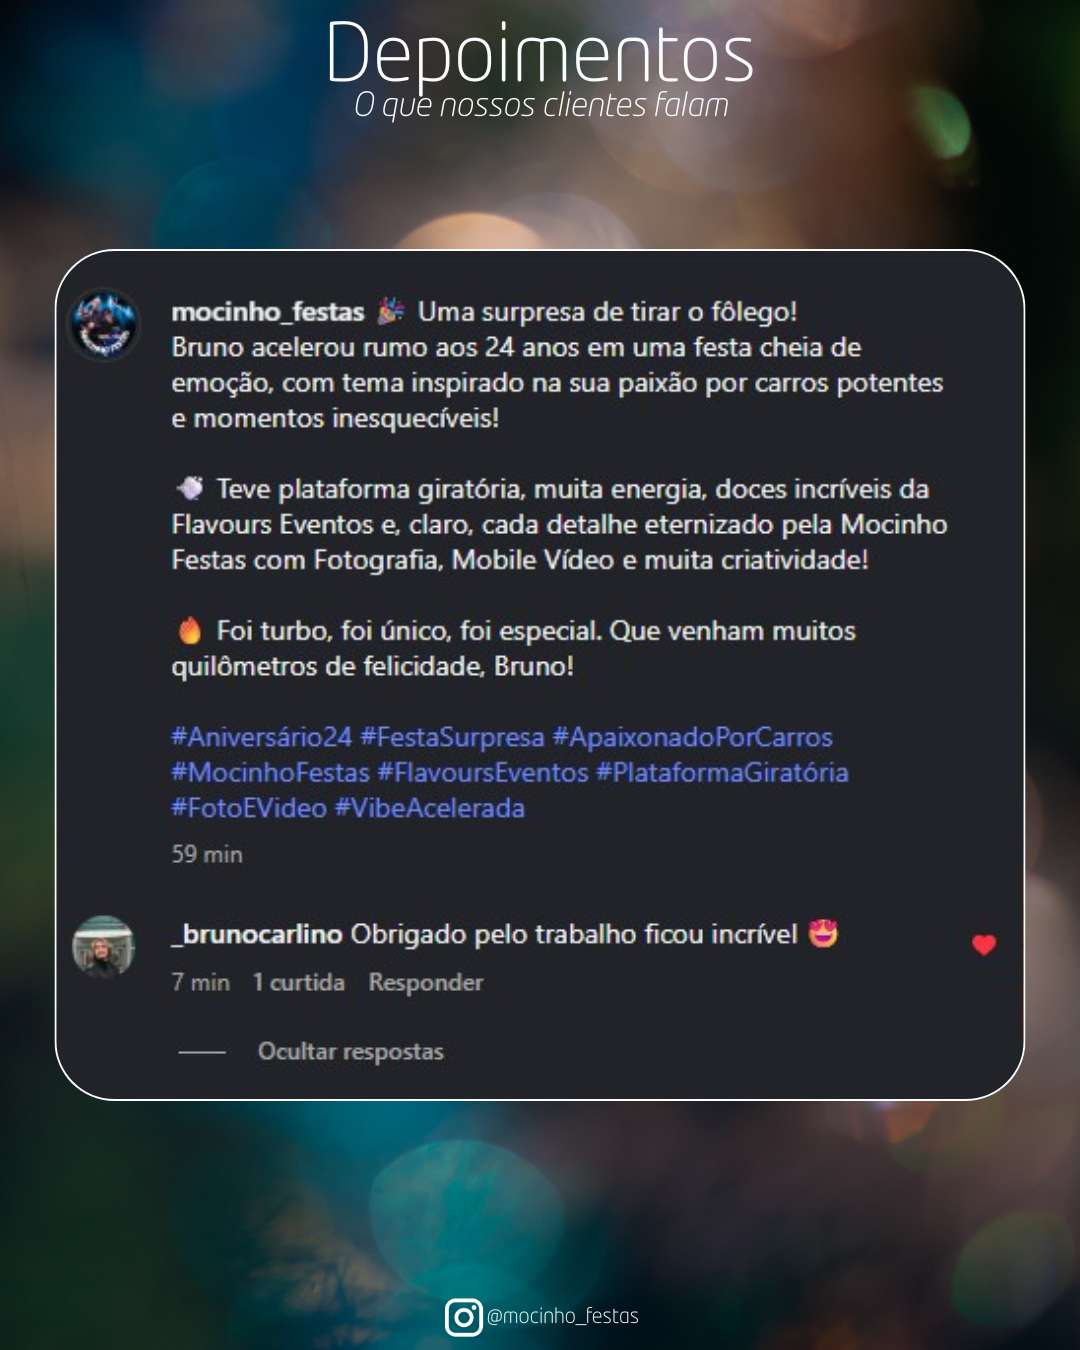
Task: Open hashtag #VibeAcelerada
Action: (430, 808)
